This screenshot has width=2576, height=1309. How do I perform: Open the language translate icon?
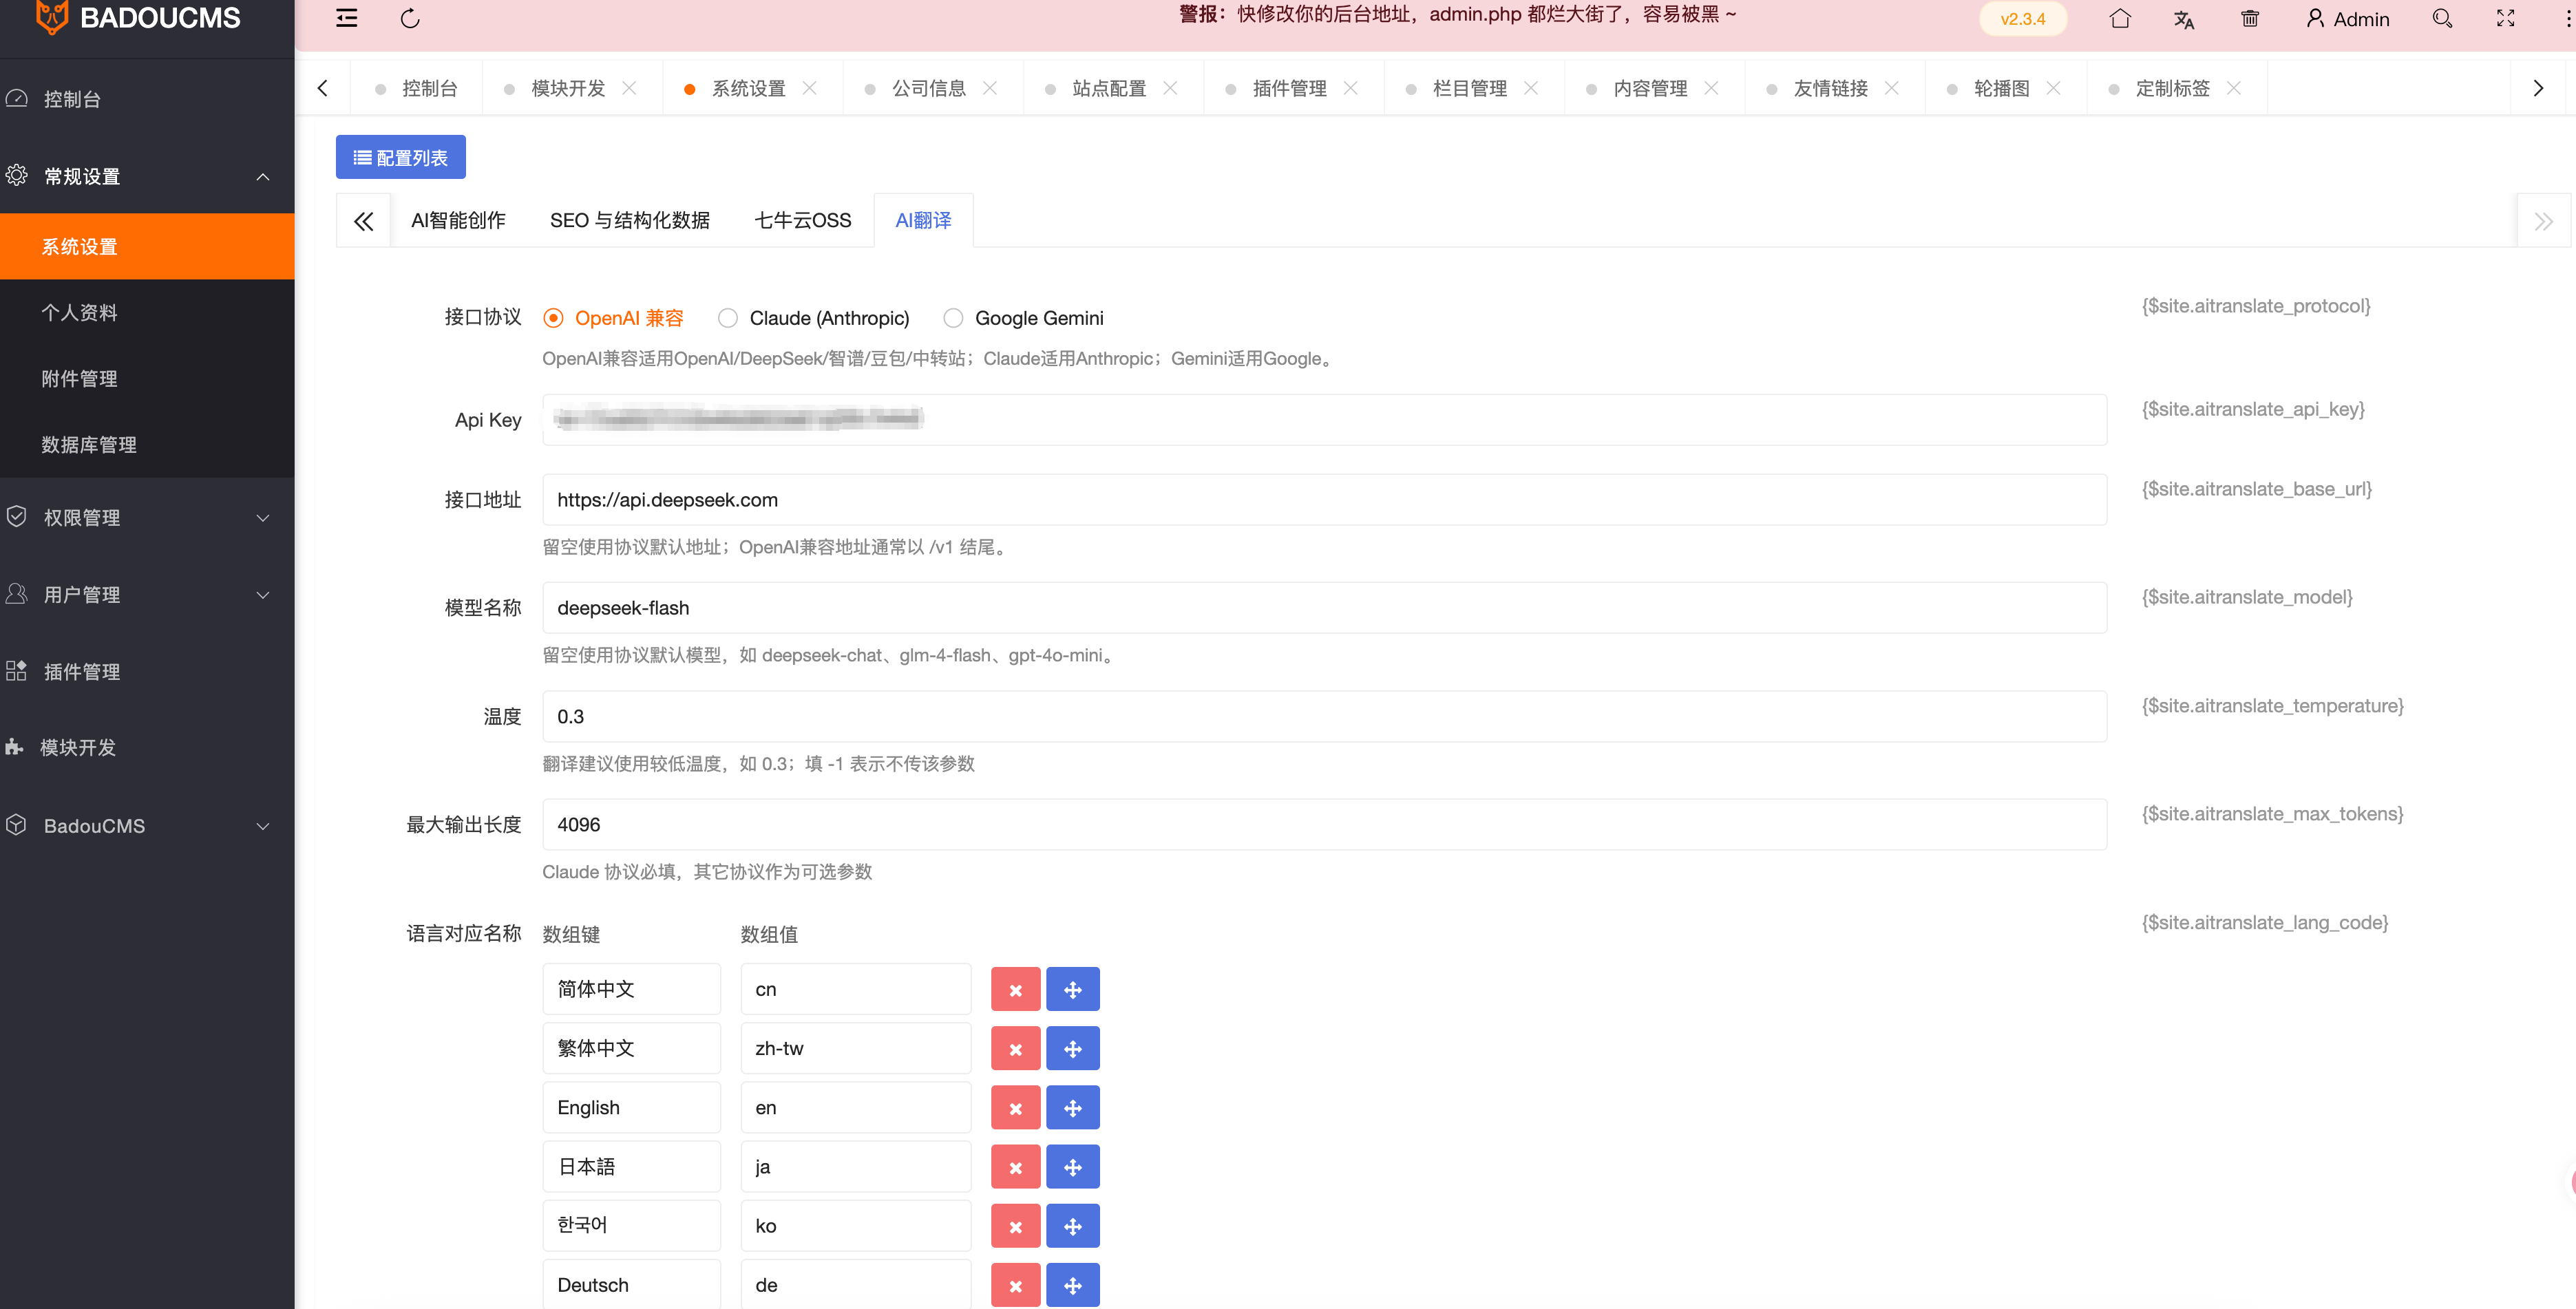pyautogui.click(x=2184, y=19)
